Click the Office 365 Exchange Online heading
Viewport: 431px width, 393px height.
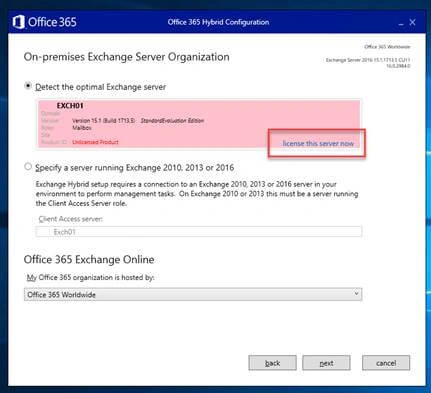tap(89, 259)
